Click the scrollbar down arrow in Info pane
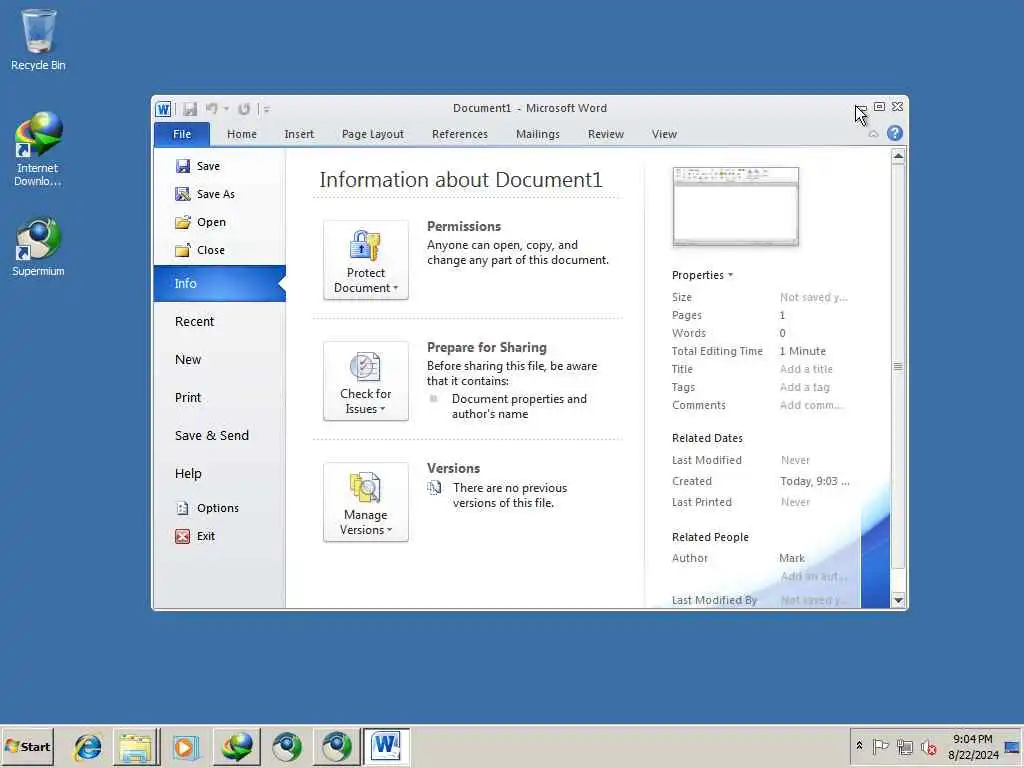Screen dimensions: 1024x768 click(898, 600)
